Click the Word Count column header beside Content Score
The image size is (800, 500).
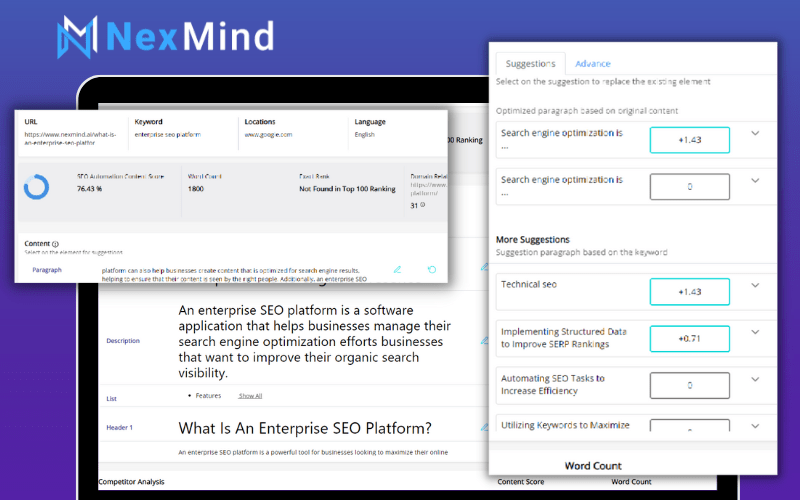[631, 482]
